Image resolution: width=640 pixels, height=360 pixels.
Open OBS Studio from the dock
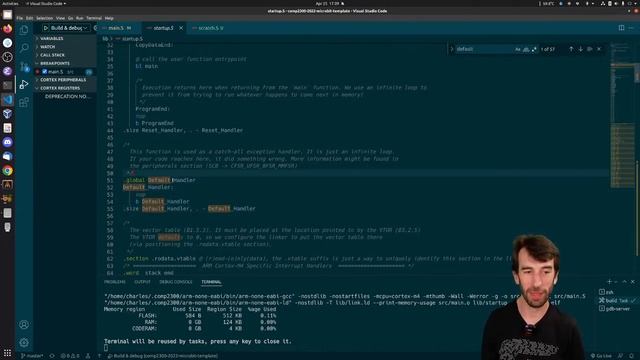click(7, 57)
